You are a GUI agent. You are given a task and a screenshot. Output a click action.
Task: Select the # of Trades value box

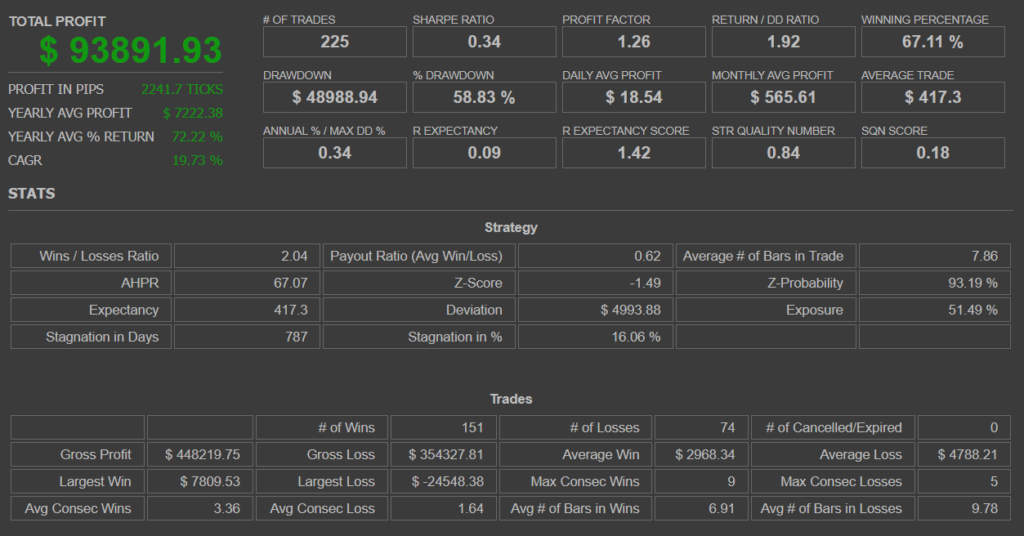click(x=334, y=42)
